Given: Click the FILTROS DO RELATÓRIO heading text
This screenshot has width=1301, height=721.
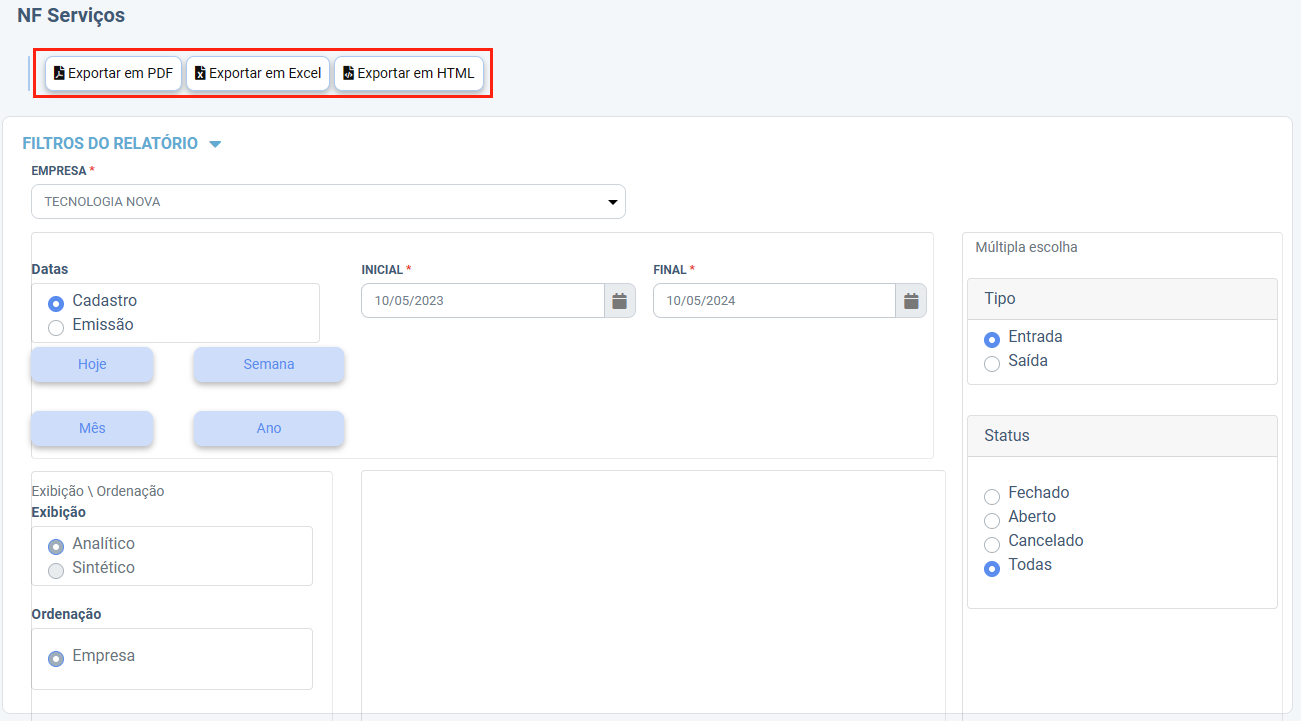Looking at the screenshot, I should [110, 143].
